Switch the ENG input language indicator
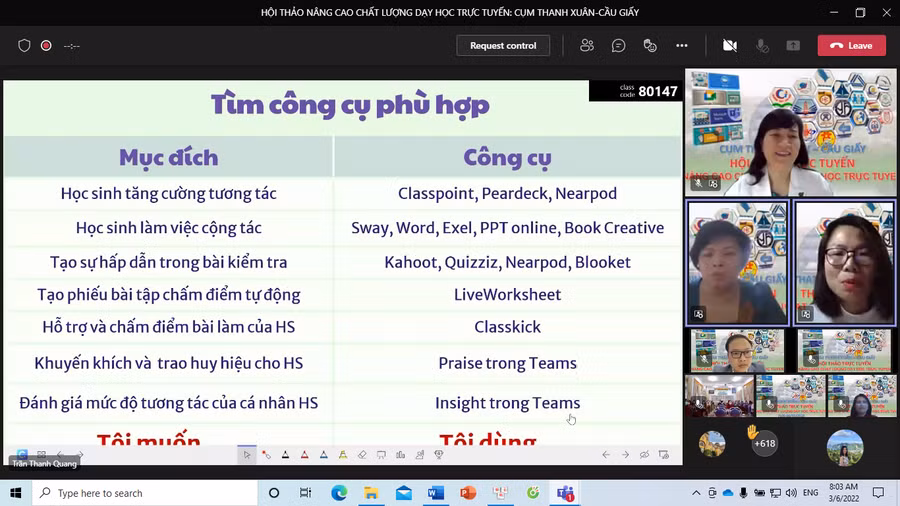This screenshot has height=506, width=900. point(810,493)
